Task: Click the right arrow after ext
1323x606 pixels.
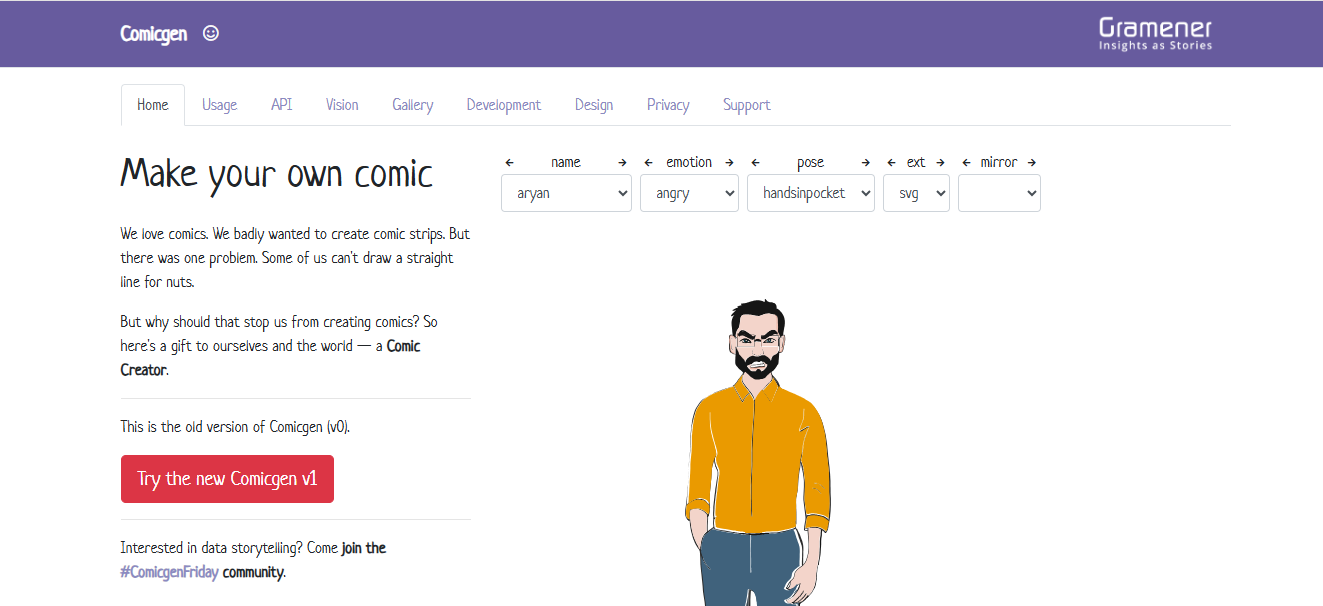Action: click(941, 162)
